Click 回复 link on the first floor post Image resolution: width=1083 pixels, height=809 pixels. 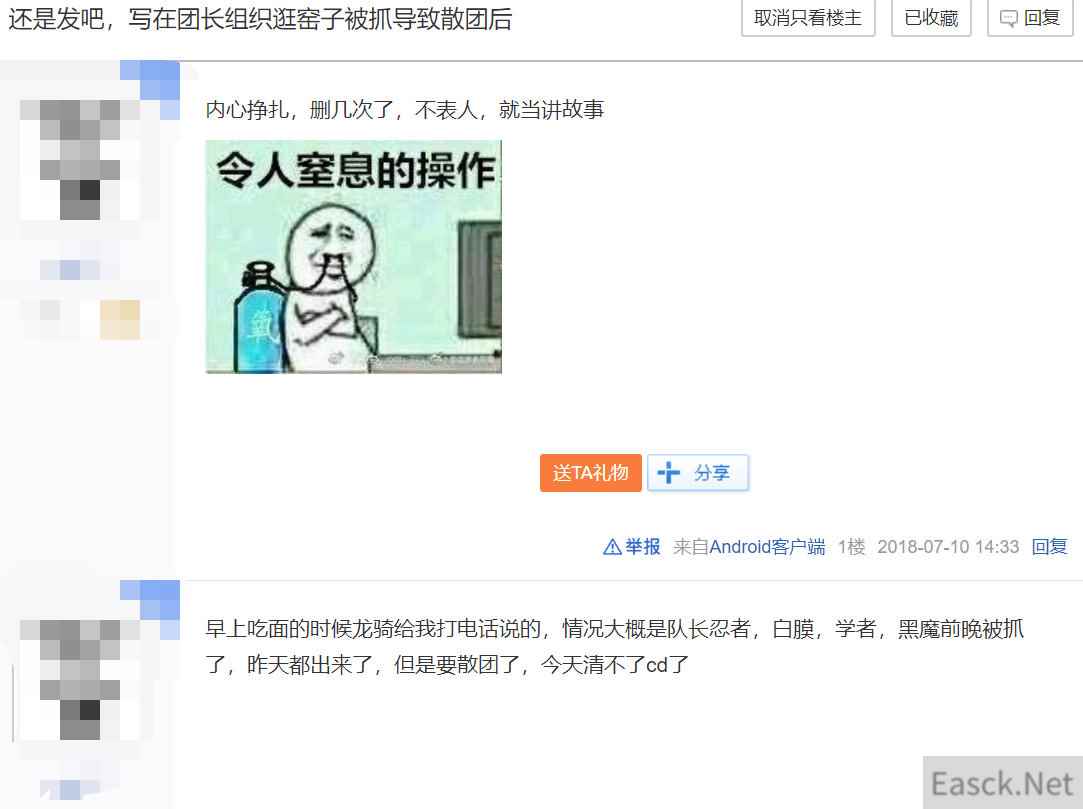coord(1049,546)
